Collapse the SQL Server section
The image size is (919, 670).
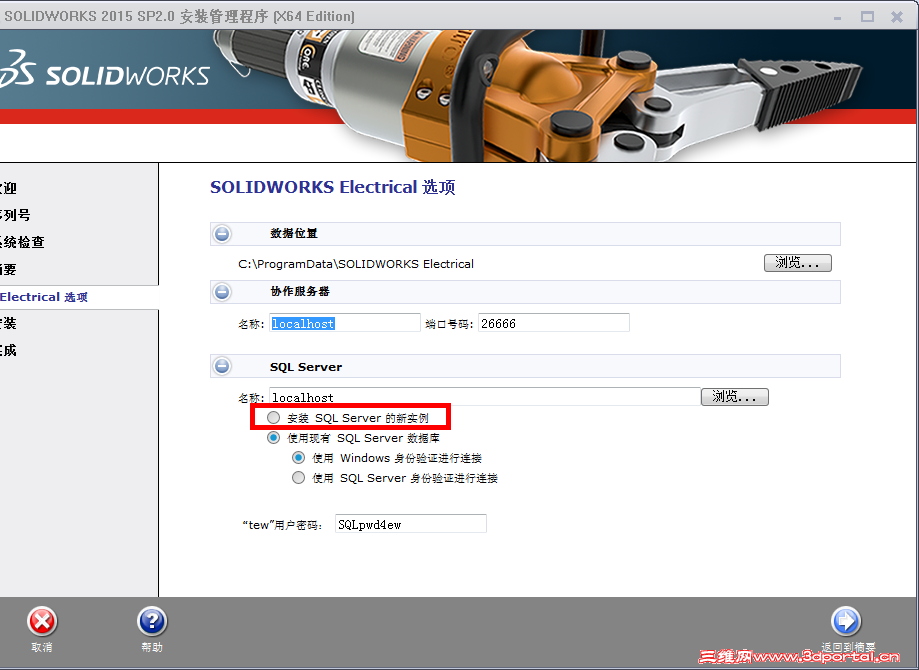(222, 366)
